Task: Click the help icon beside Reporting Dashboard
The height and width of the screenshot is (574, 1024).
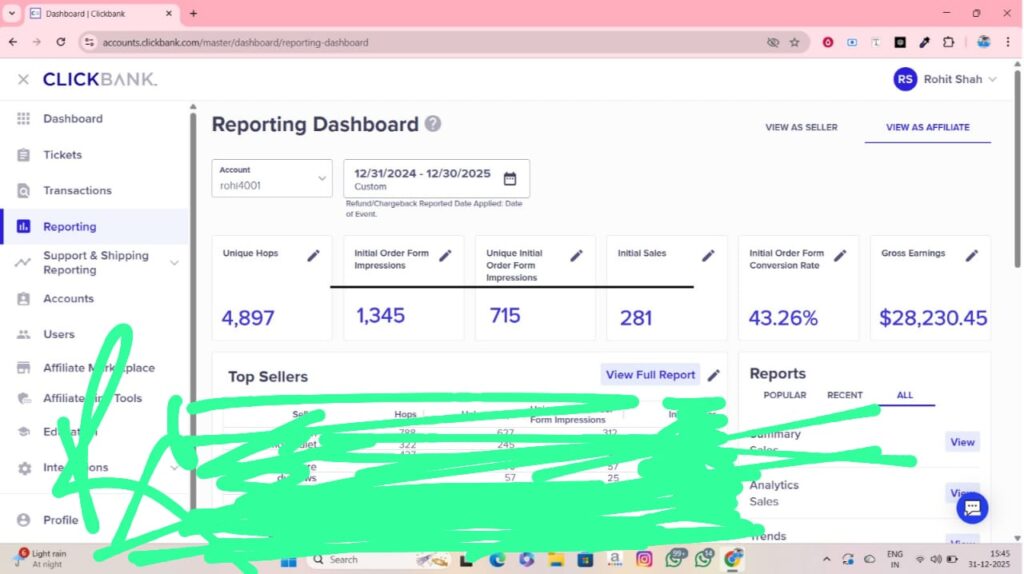Action: coord(432,124)
